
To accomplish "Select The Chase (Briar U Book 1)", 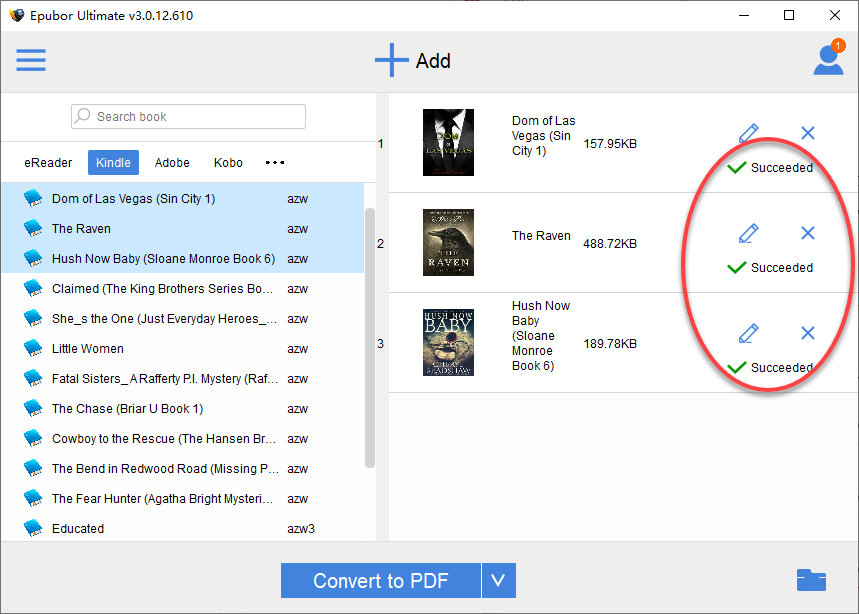I will point(182,409).
